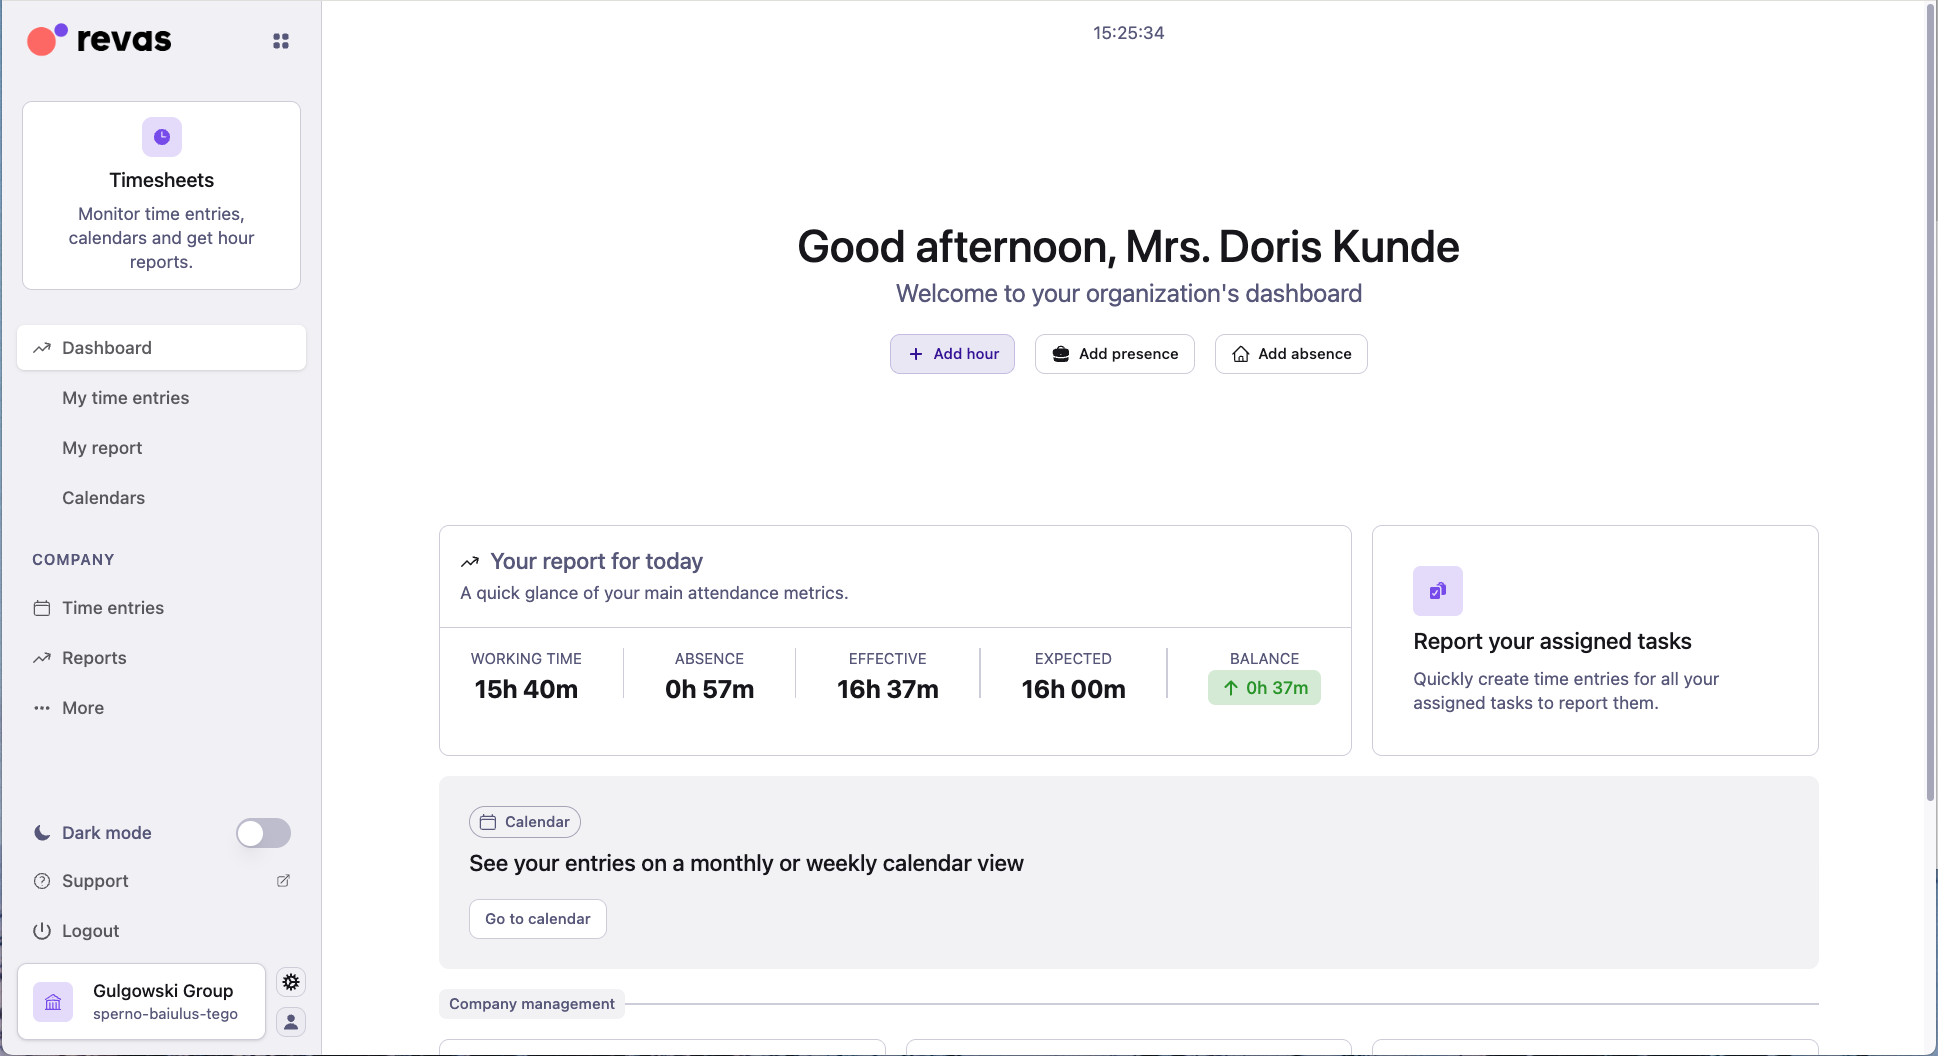
Task: Select the Time entries calendar icon
Action: [43, 607]
